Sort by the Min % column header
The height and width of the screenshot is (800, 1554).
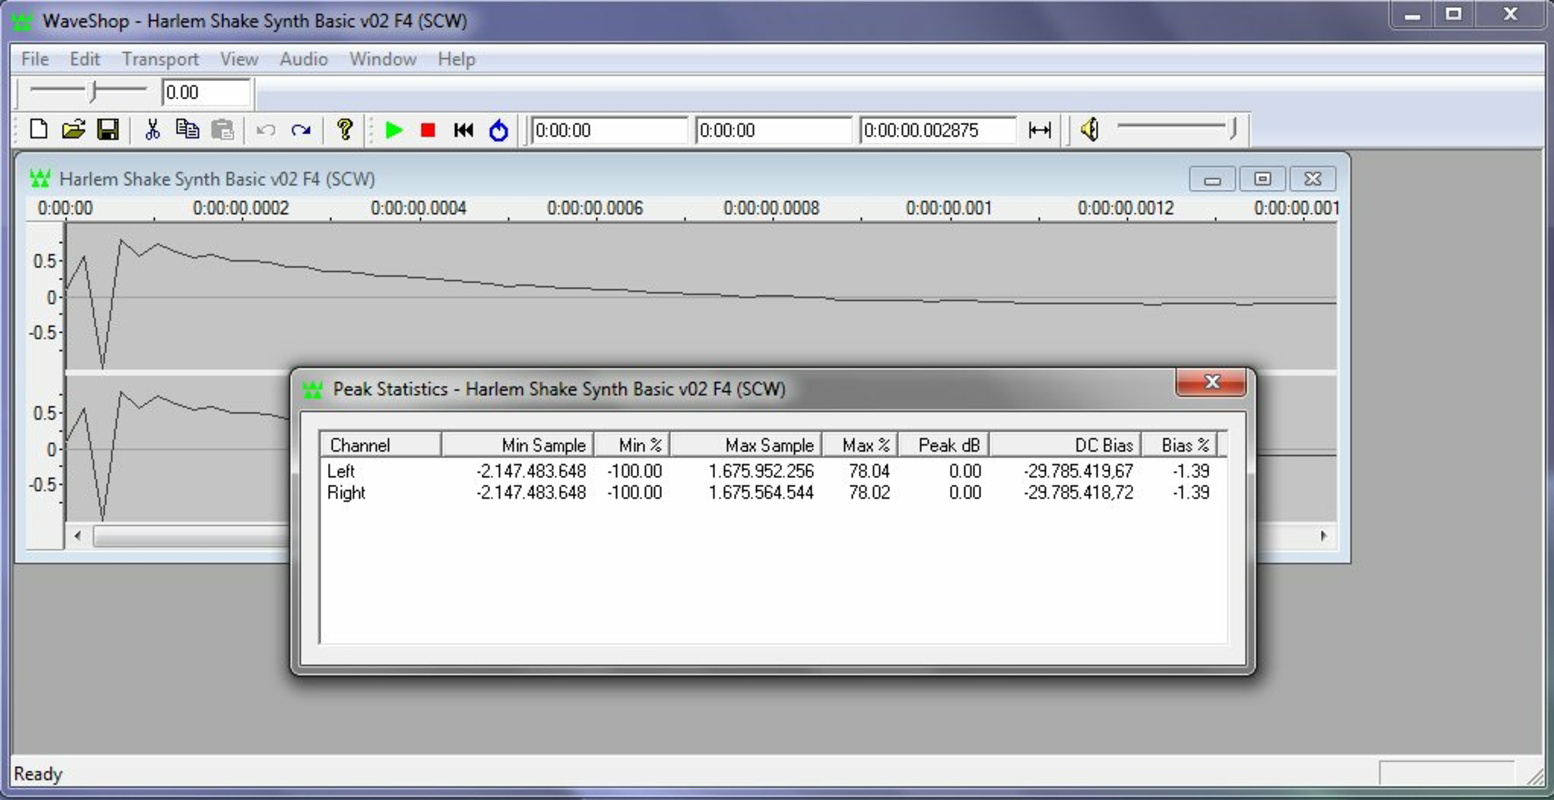pos(632,445)
